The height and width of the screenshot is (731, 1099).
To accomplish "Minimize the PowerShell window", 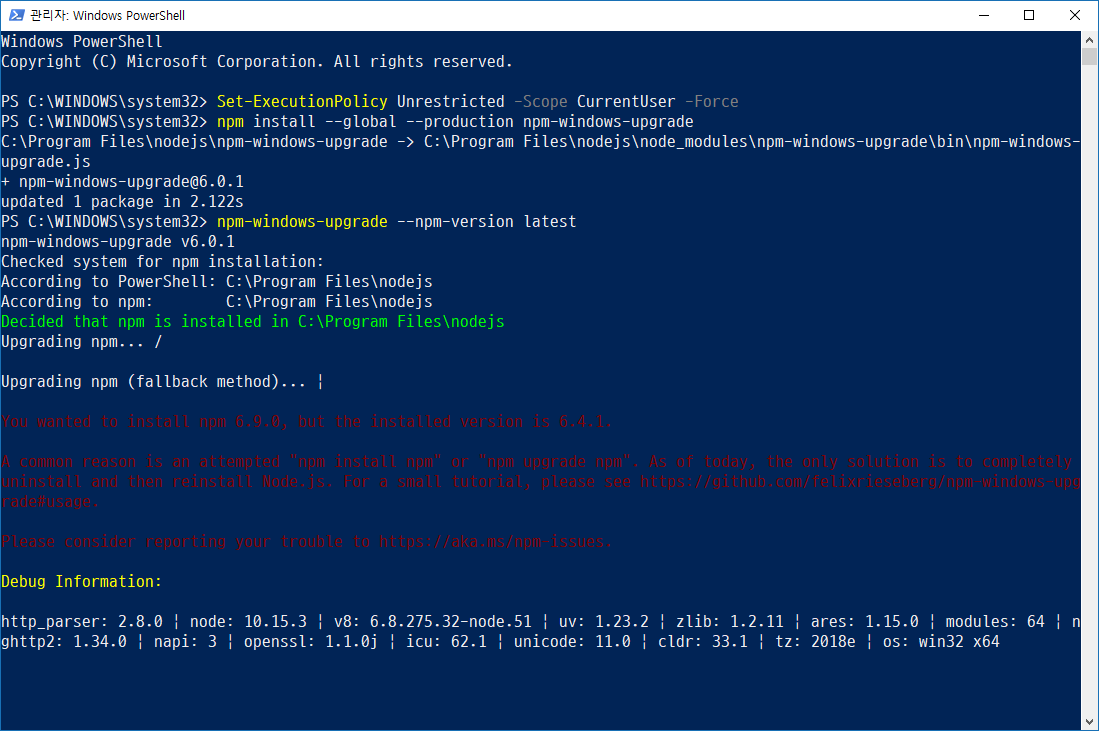I will pos(984,15).
